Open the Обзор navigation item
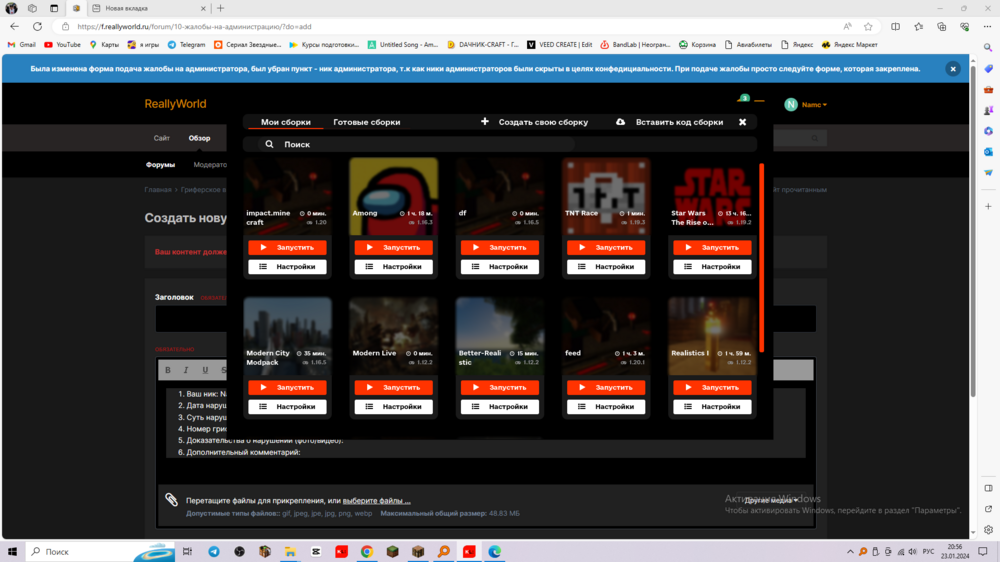1000x562 pixels. click(199, 138)
